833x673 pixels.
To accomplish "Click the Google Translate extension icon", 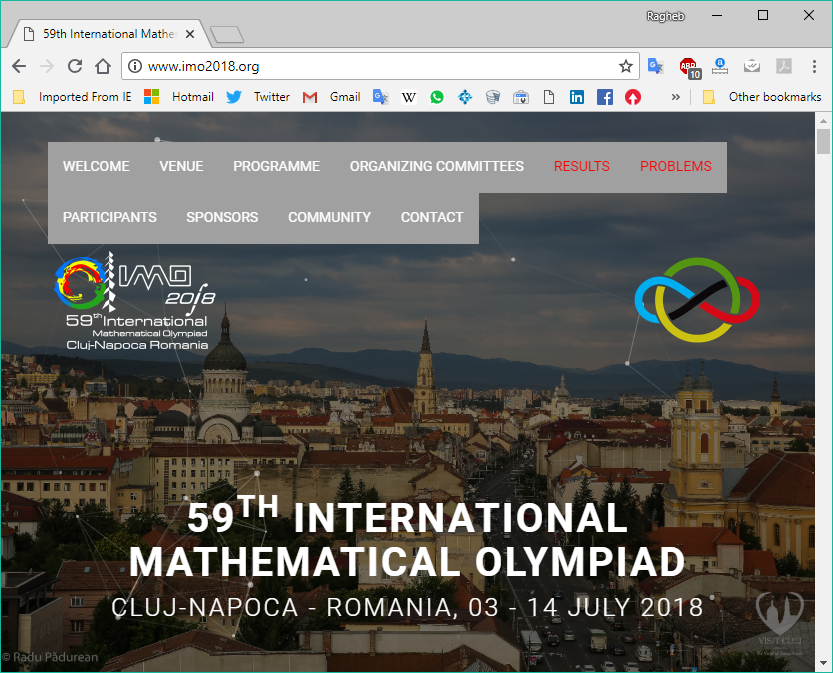I will pos(656,67).
